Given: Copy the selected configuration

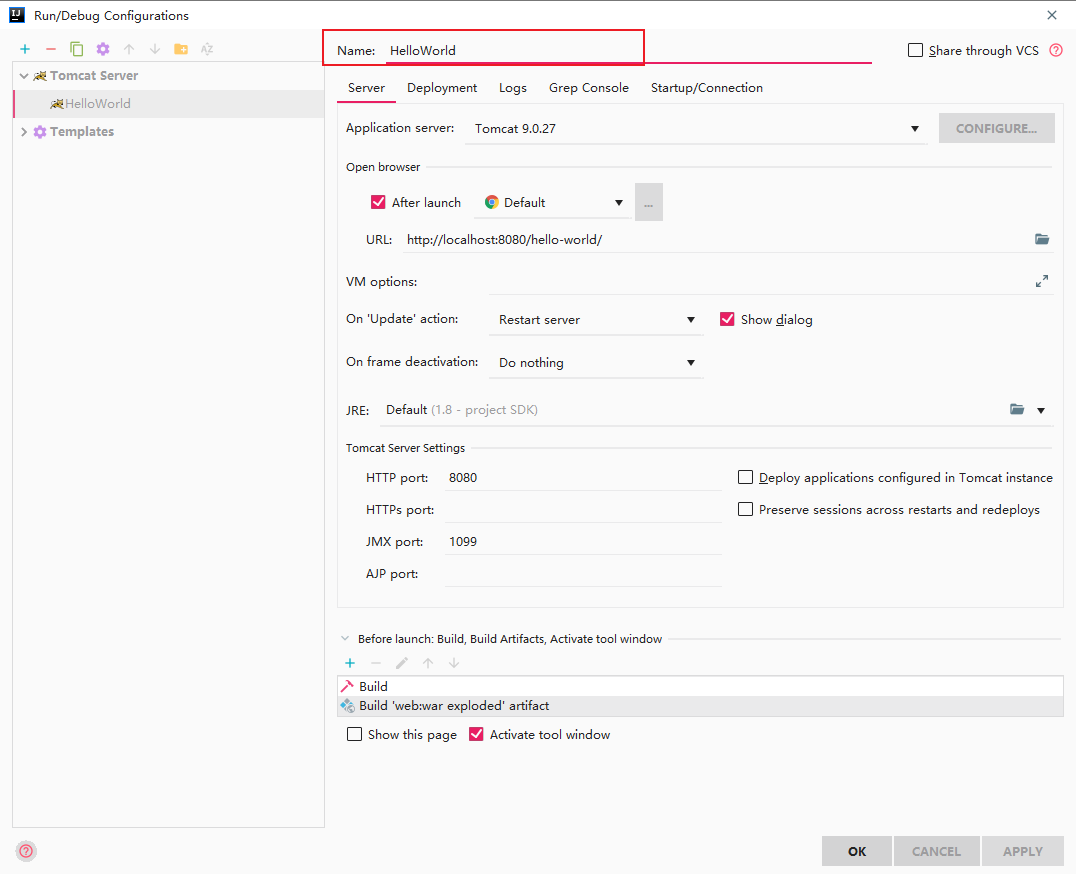Looking at the screenshot, I should click(76, 49).
